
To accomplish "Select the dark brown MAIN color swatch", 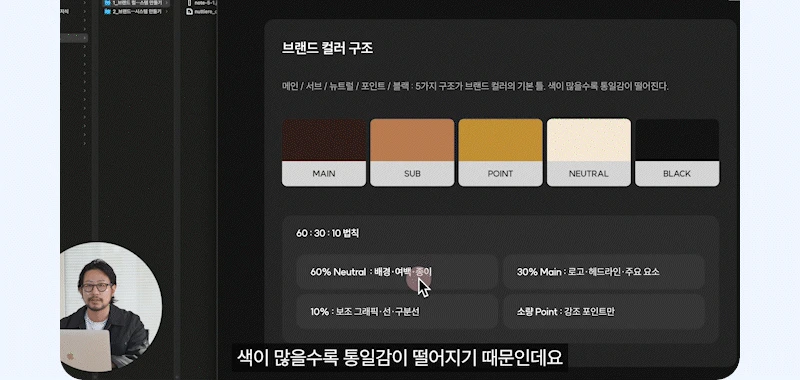I will click(324, 140).
